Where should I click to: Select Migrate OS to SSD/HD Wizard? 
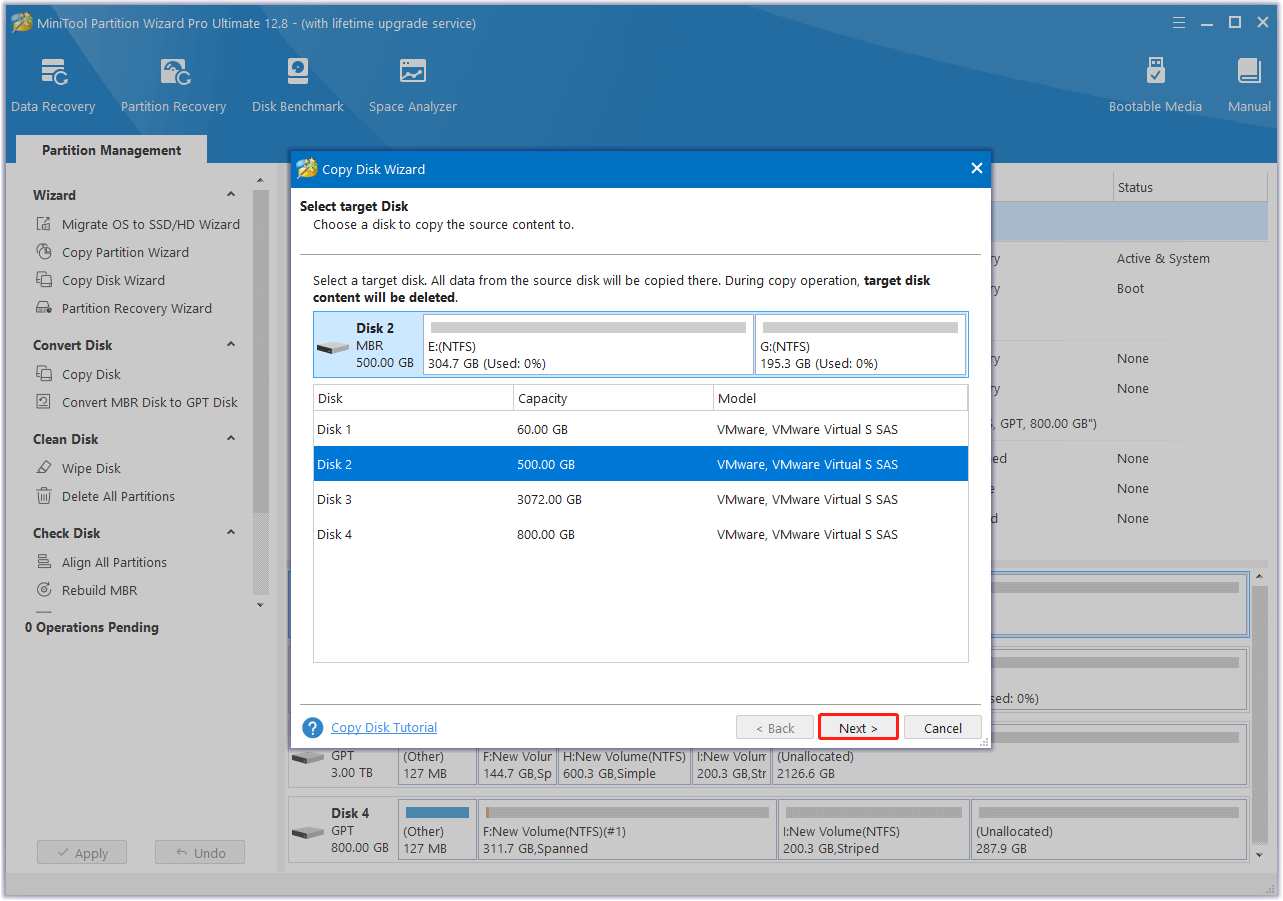click(x=150, y=225)
